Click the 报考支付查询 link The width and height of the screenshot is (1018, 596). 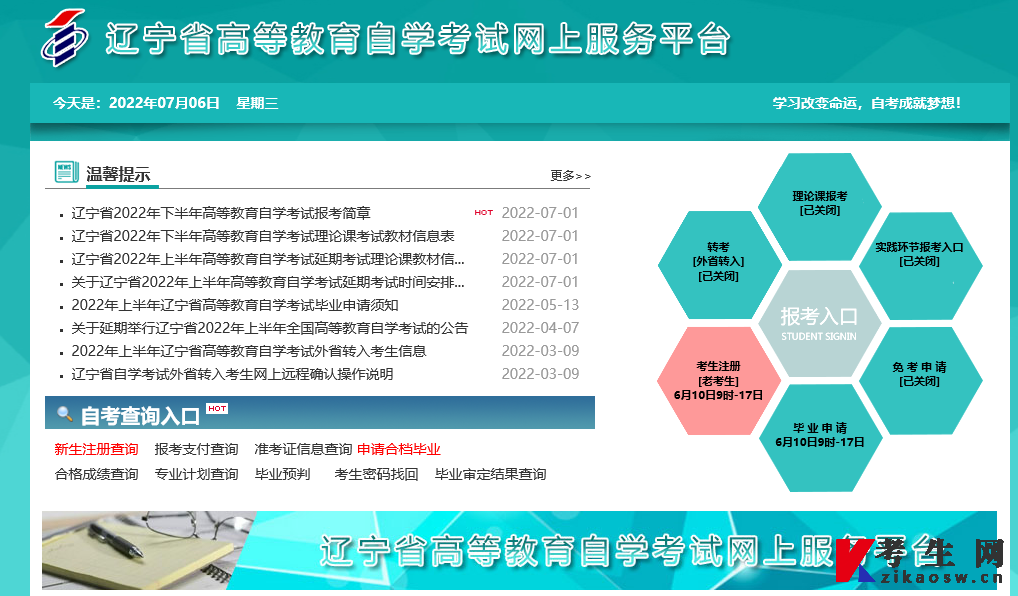tap(196, 449)
